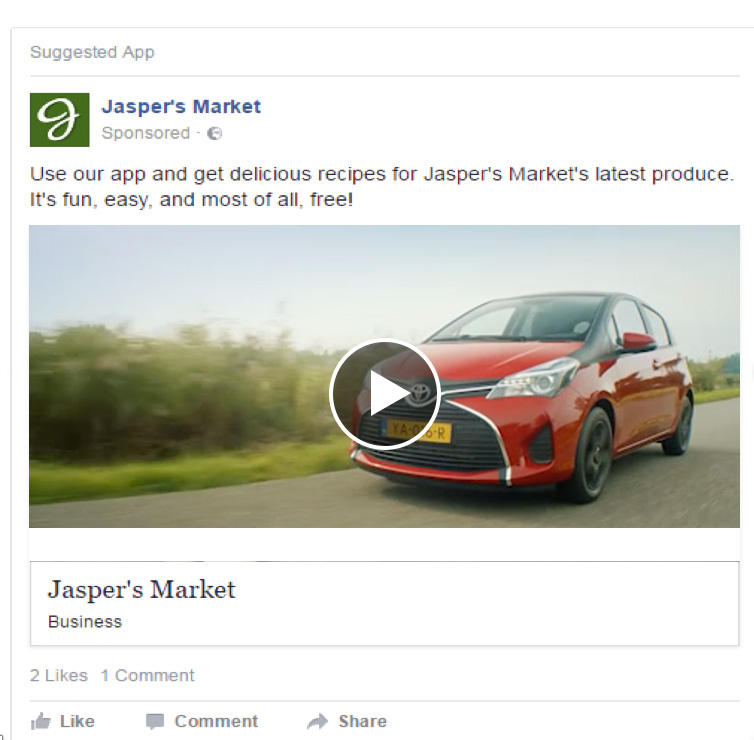The image size is (754, 740).
Task: Click the red Toyota car video thumbnail
Action: click(x=384, y=376)
